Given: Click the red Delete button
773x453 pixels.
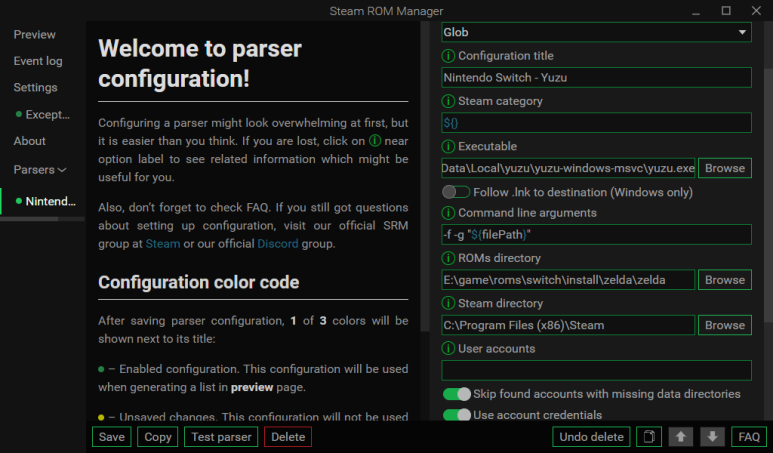Looking at the screenshot, I should pos(288,437).
